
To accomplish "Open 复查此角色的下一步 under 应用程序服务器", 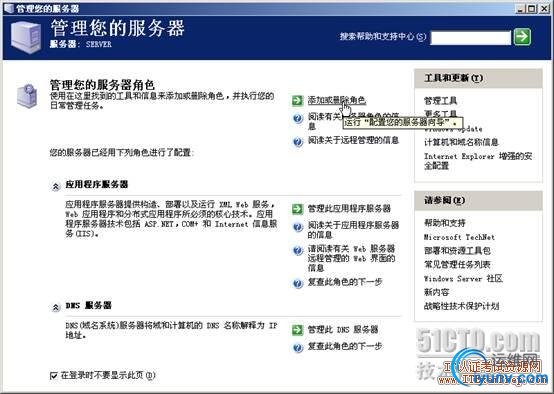I will click(345, 282).
